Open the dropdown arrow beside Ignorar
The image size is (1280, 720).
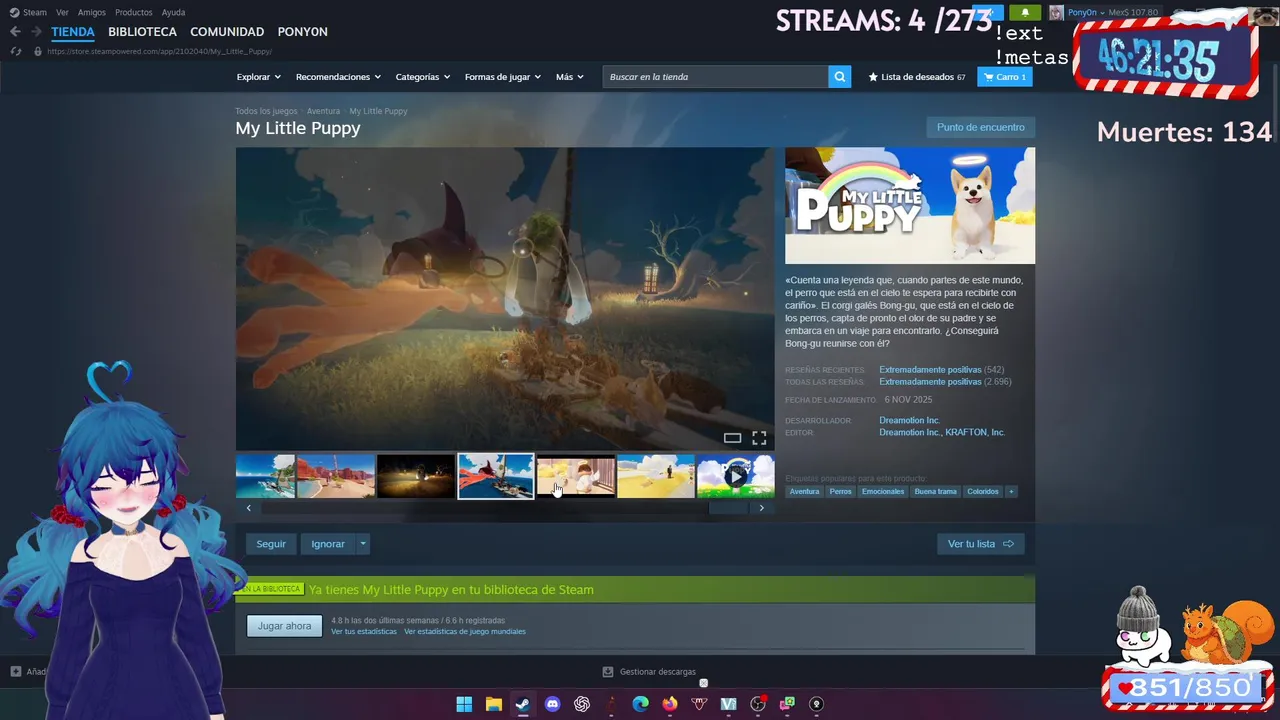click(363, 544)
